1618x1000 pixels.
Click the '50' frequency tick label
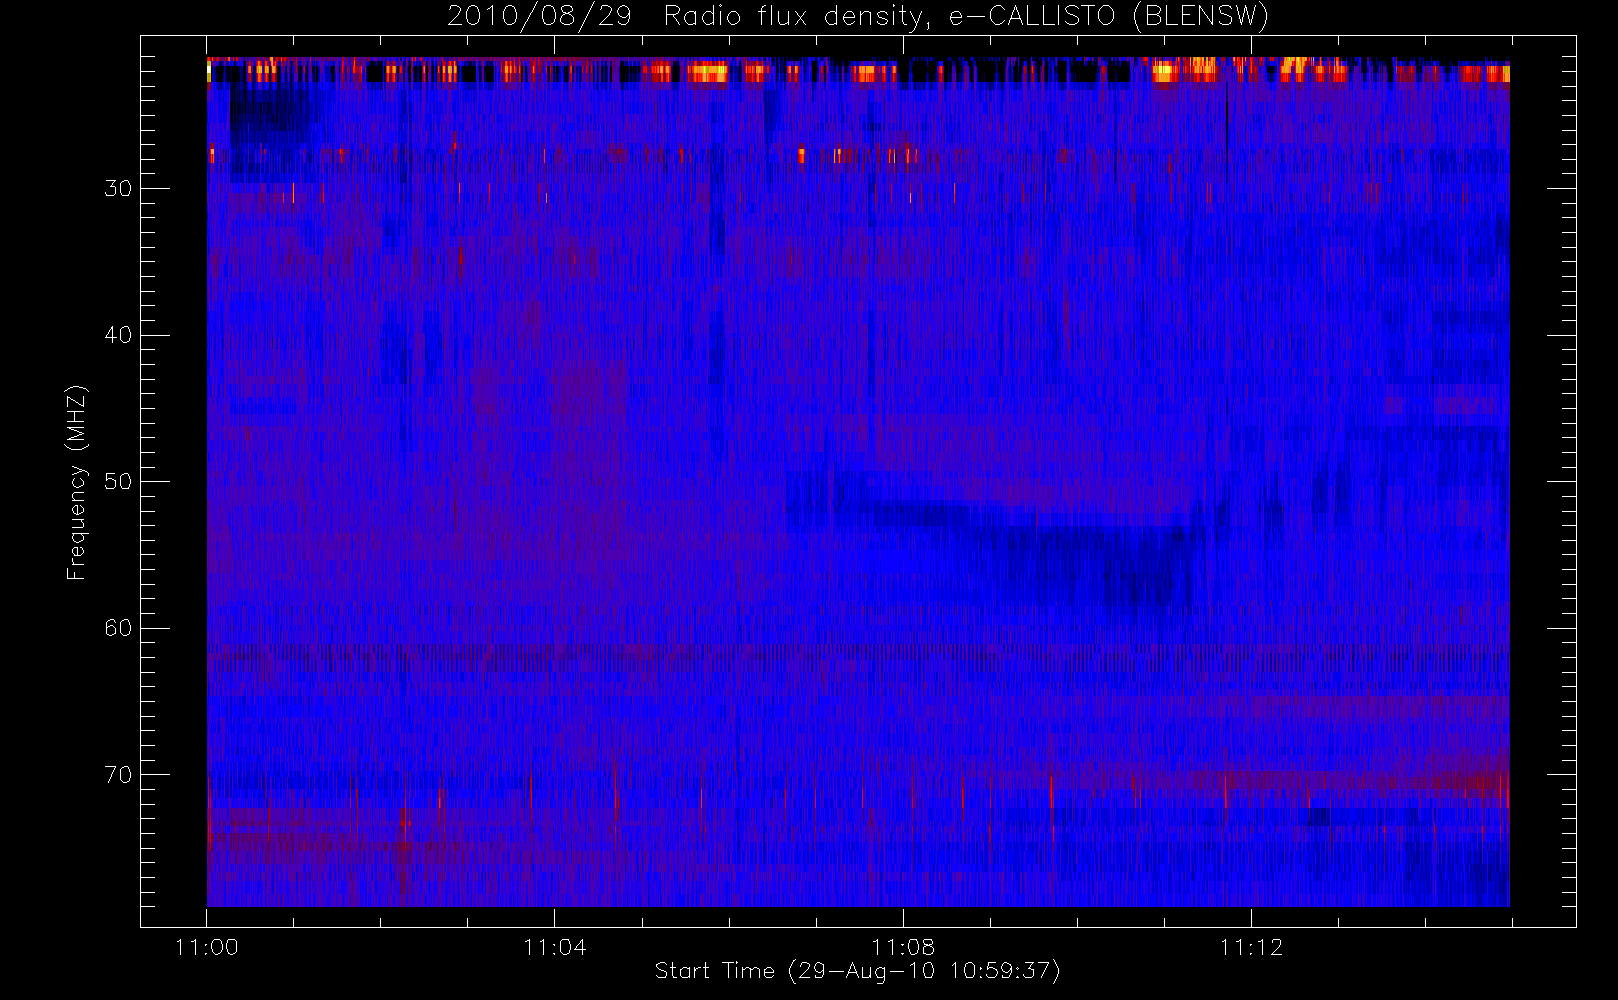point(118,482)
